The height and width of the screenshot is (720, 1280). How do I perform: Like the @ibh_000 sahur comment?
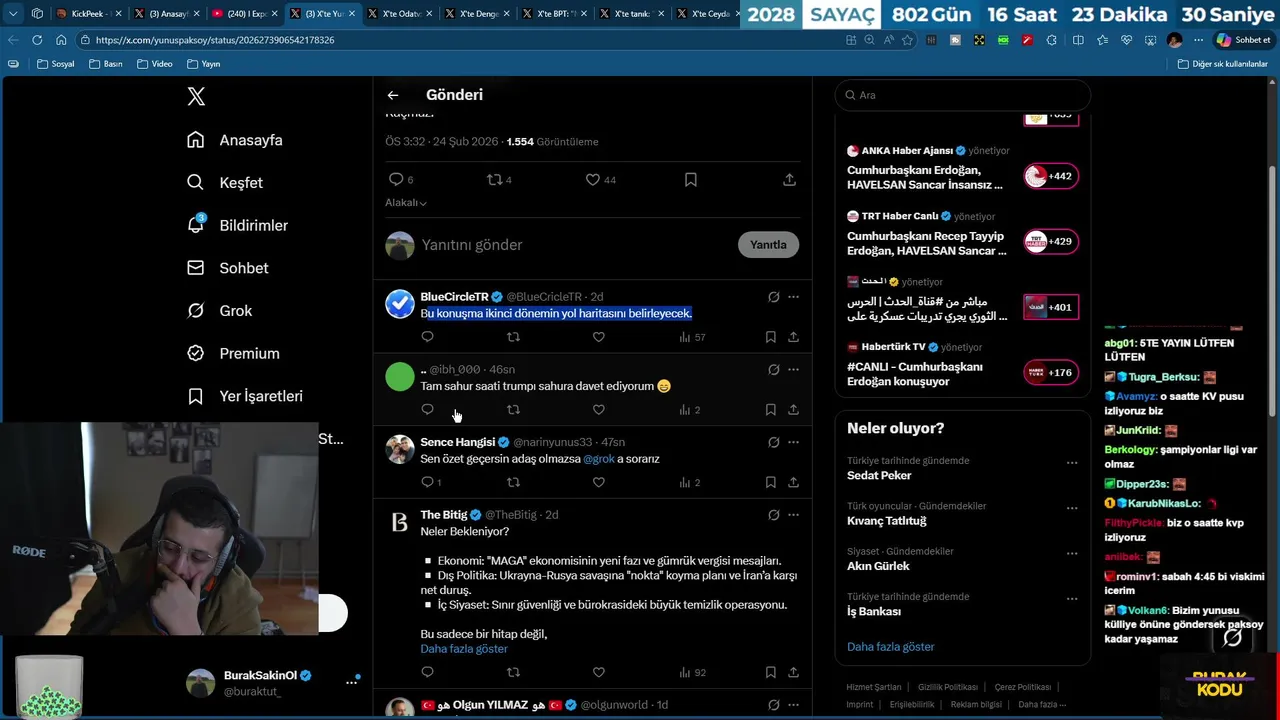pos(599,409)
